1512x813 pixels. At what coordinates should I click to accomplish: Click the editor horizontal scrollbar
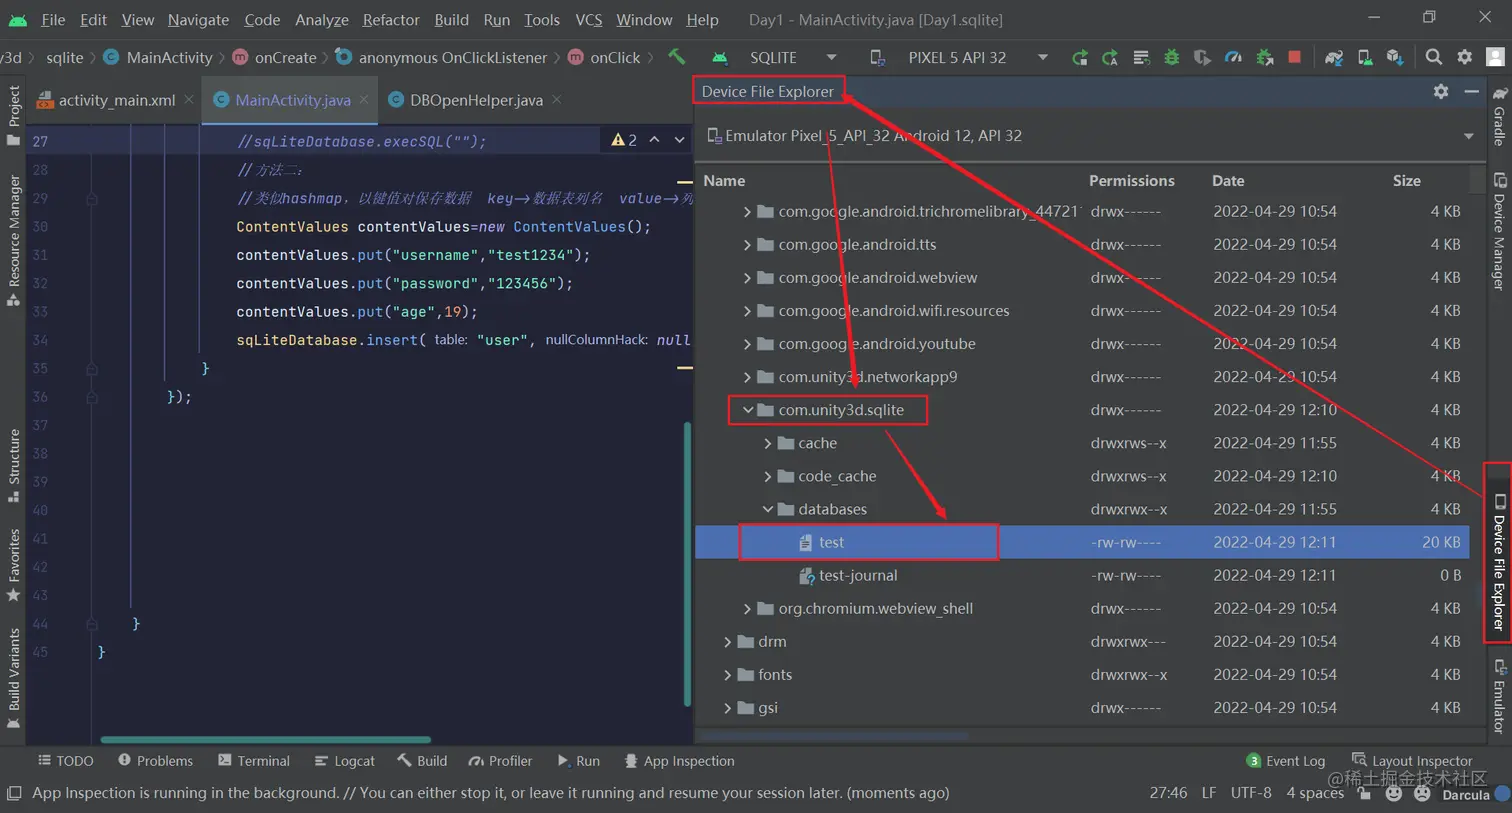pyautogui.click(x=266, y=740)
